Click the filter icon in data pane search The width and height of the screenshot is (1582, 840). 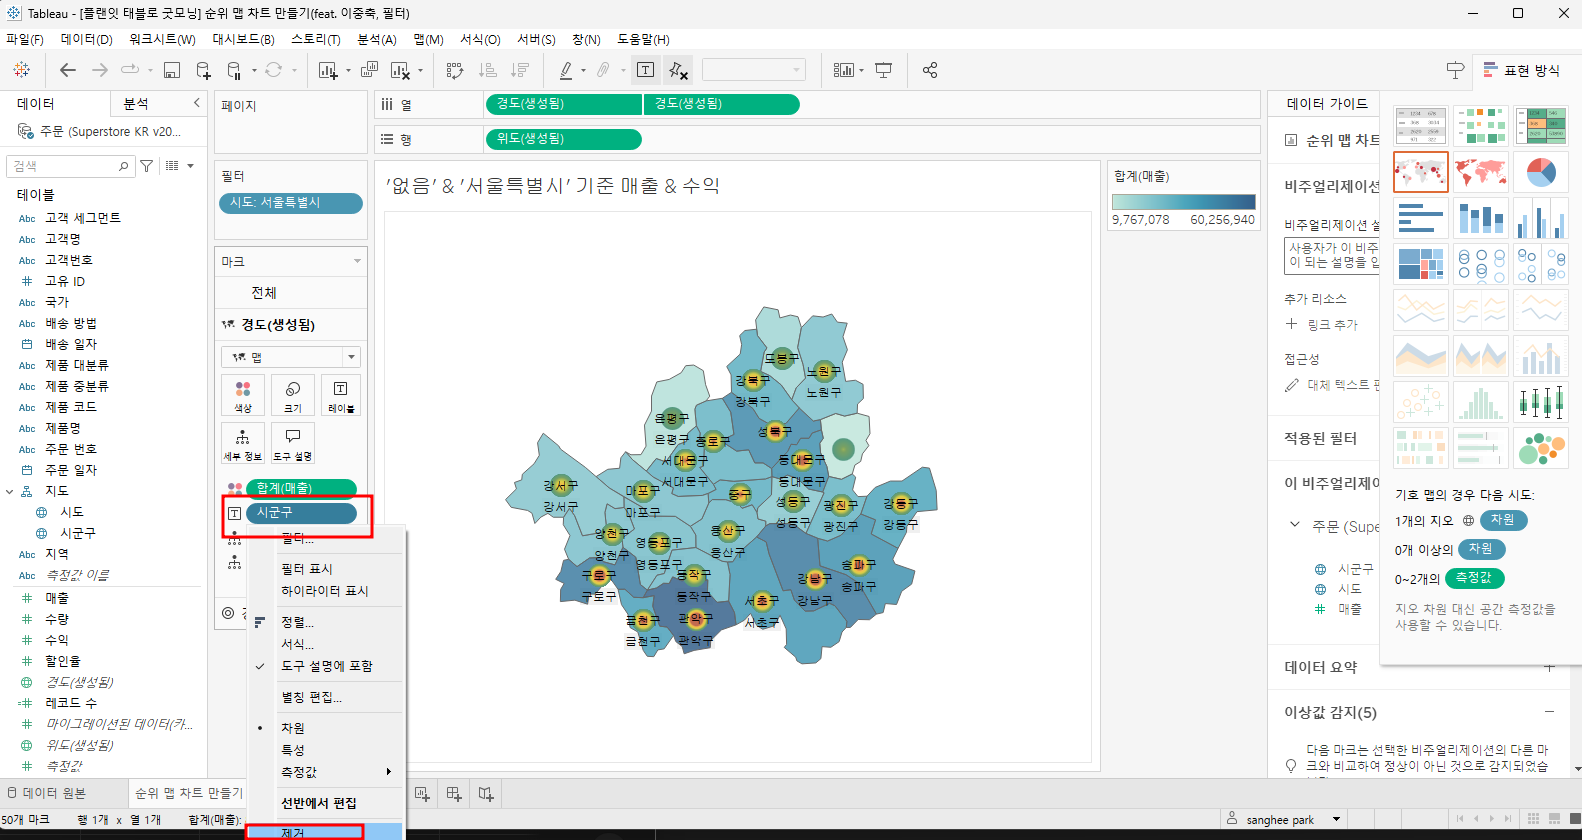147,166
